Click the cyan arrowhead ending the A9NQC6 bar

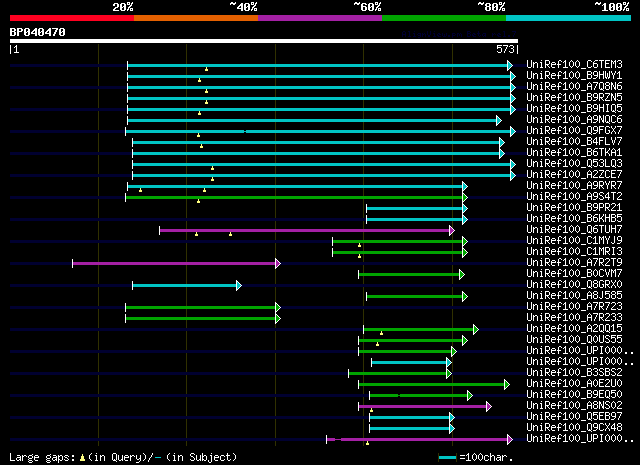(499, 120)
